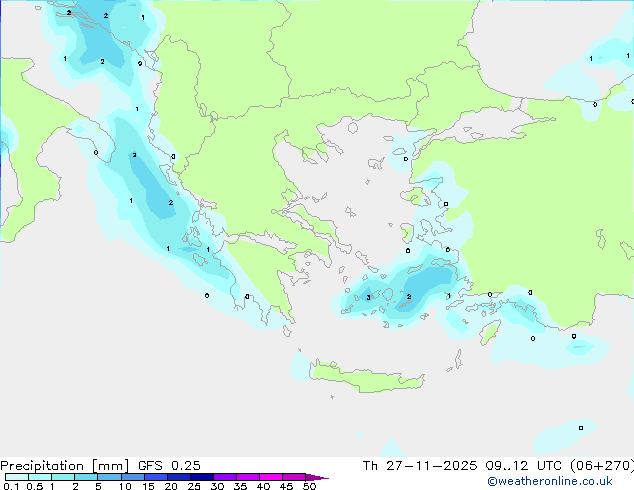Screen dimensions: 634x490
Task: Pick the 10–15 mm blue legend swatch
Action: tap(132, 477)
